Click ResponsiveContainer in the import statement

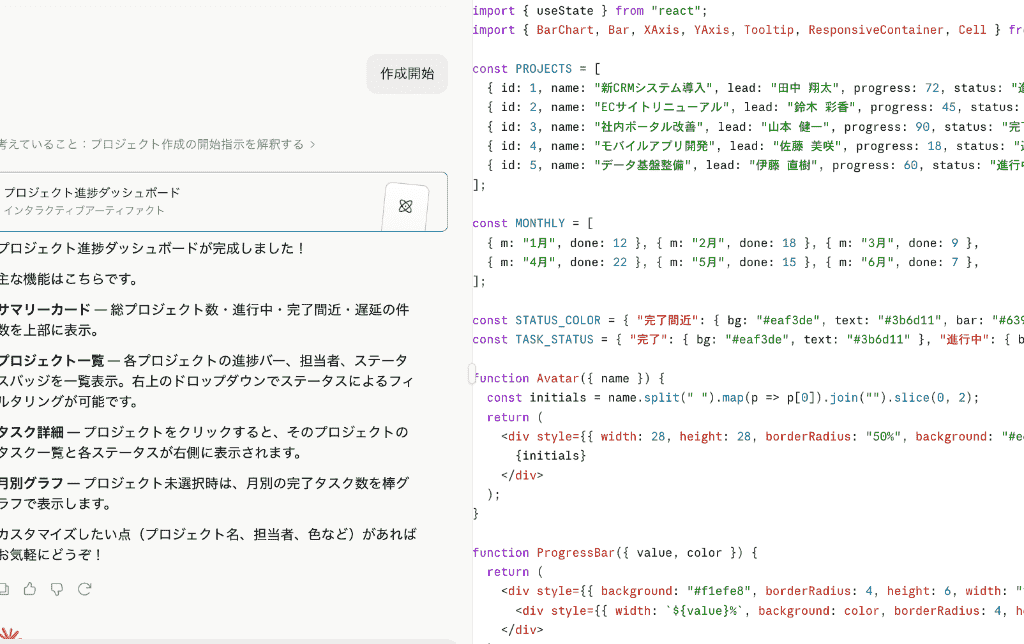point(876,30)
